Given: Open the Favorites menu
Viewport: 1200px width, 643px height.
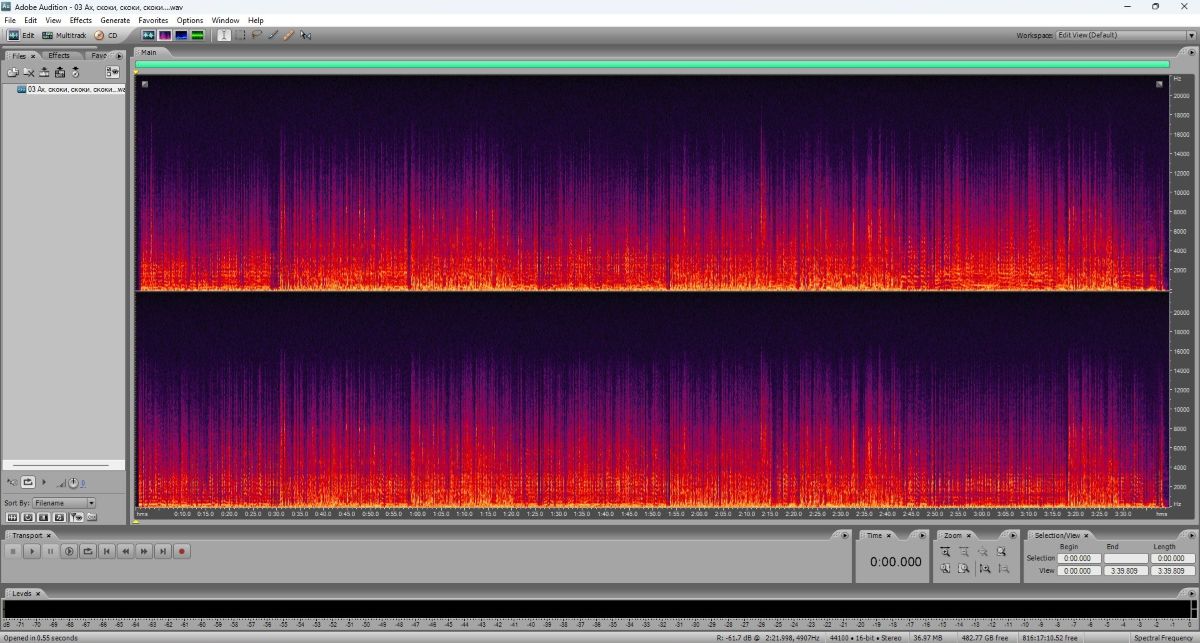Looking at the screenshot, I should [153, 20].
